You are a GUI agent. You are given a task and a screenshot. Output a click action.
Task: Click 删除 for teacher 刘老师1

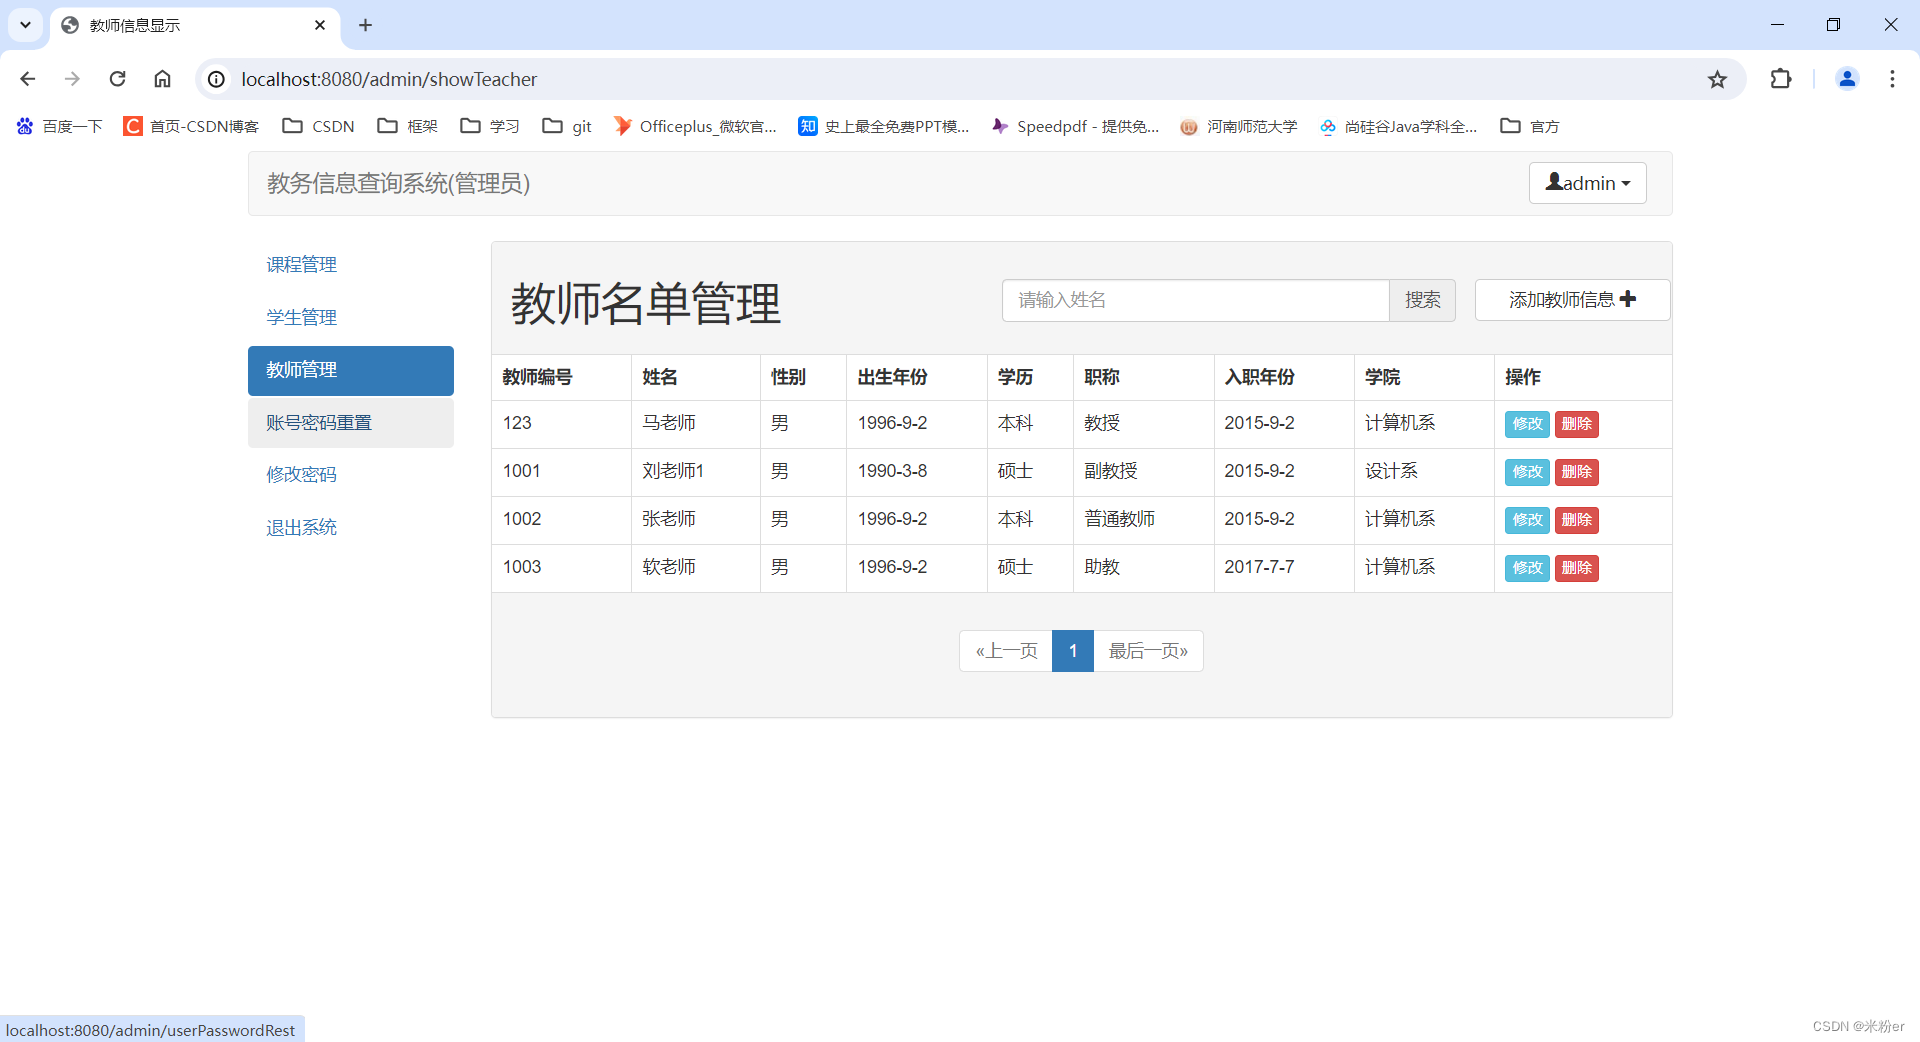pyautogui.click(x=1576, y=472)
